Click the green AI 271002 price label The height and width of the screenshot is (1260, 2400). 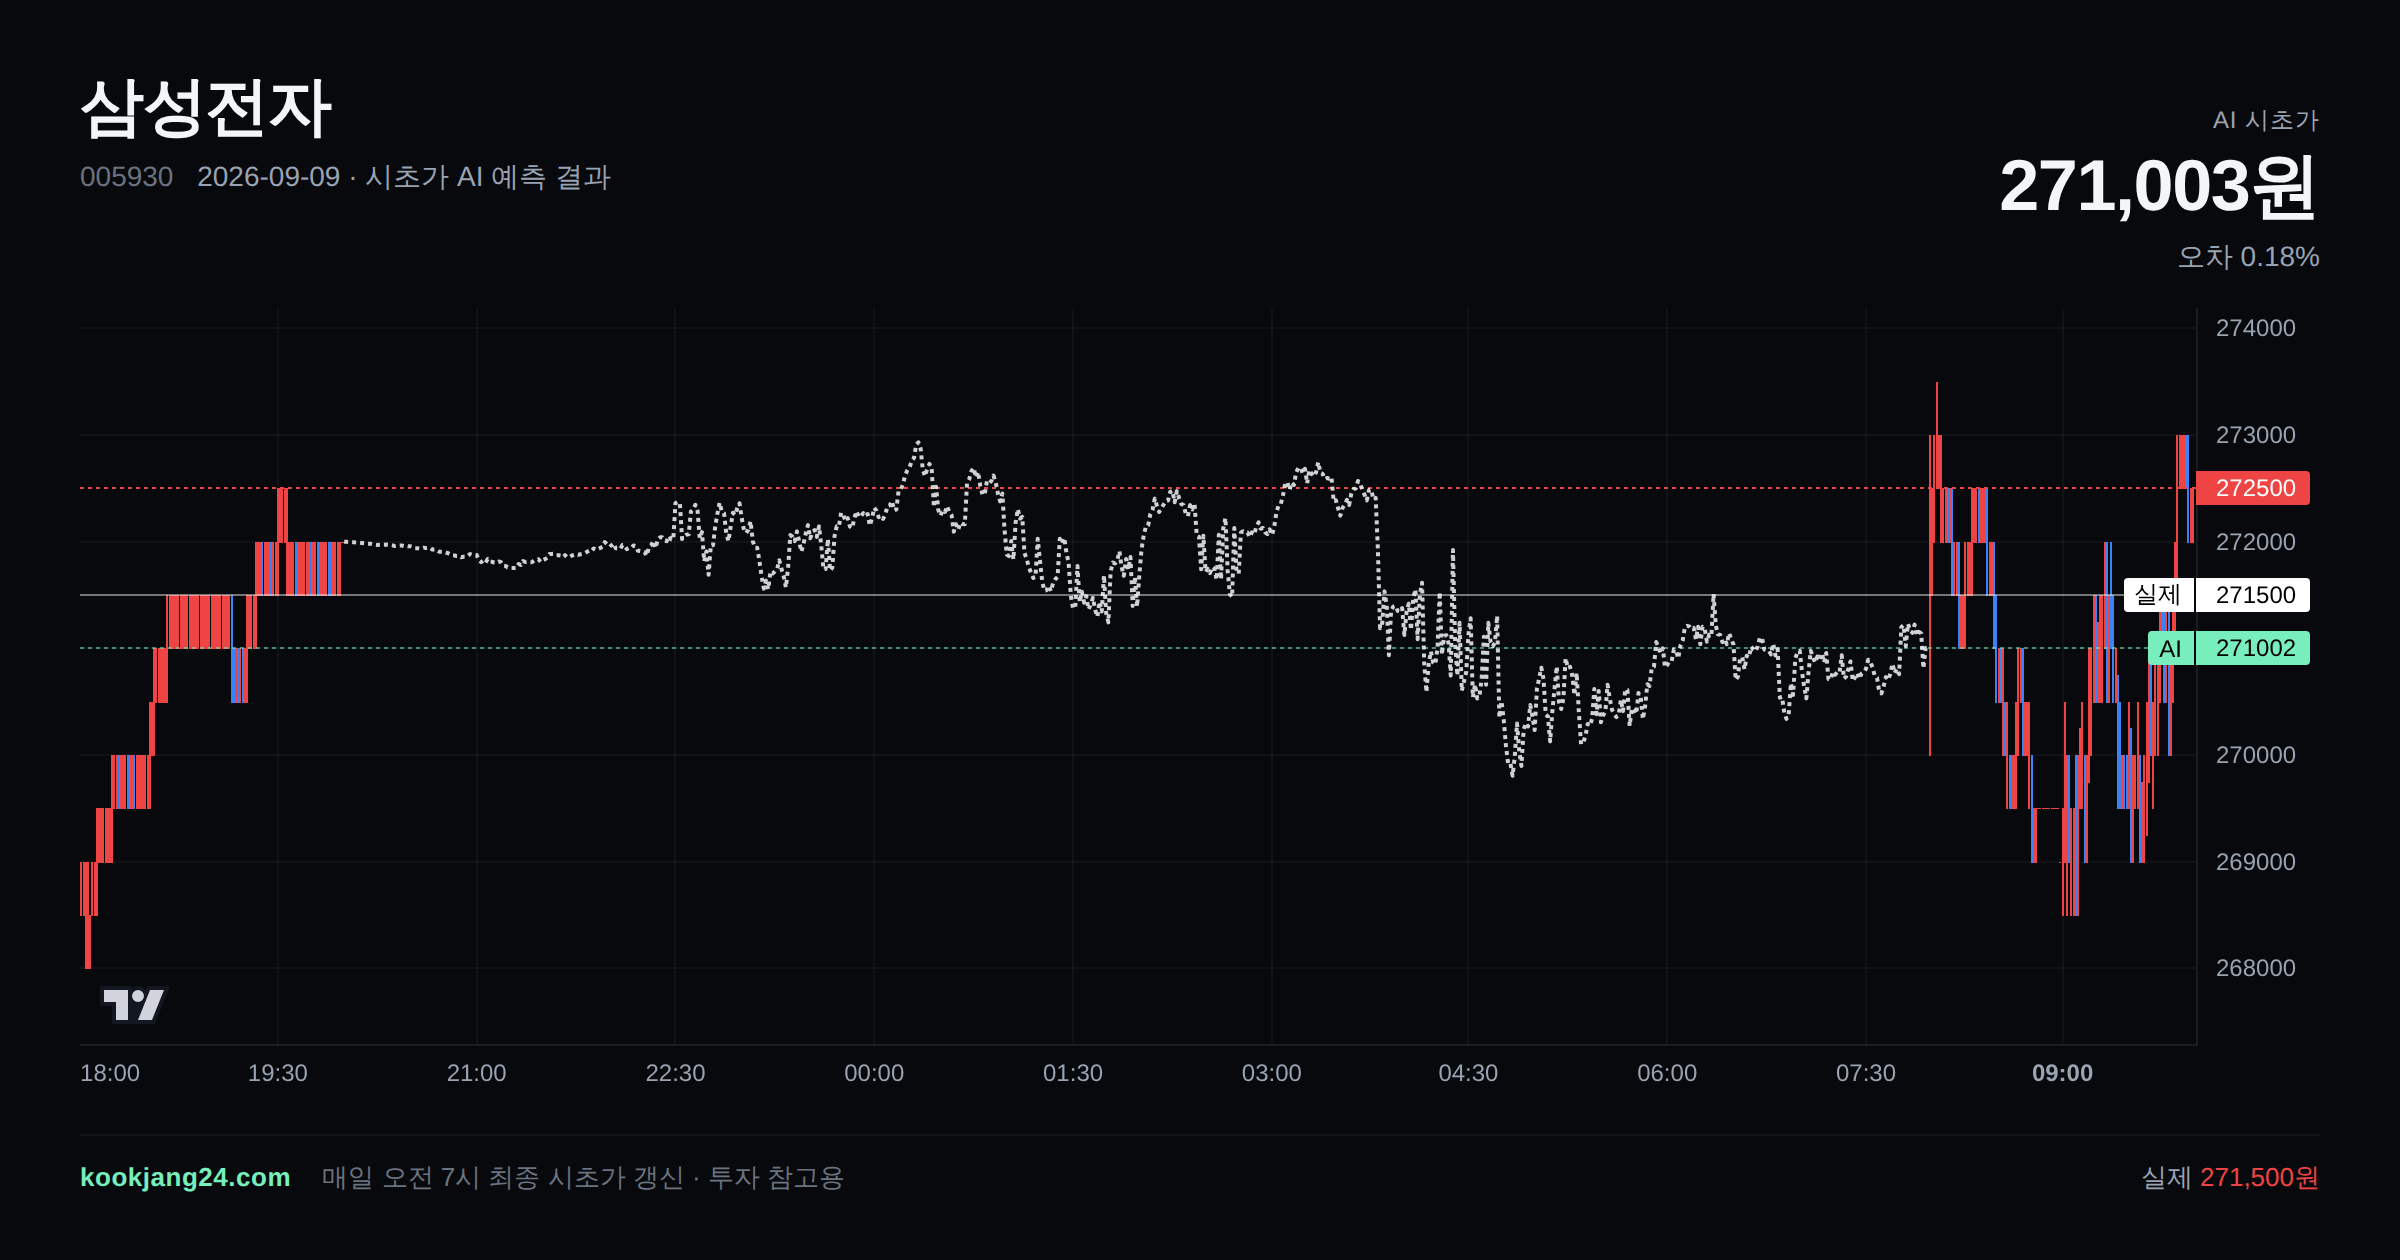[2229, 648]
